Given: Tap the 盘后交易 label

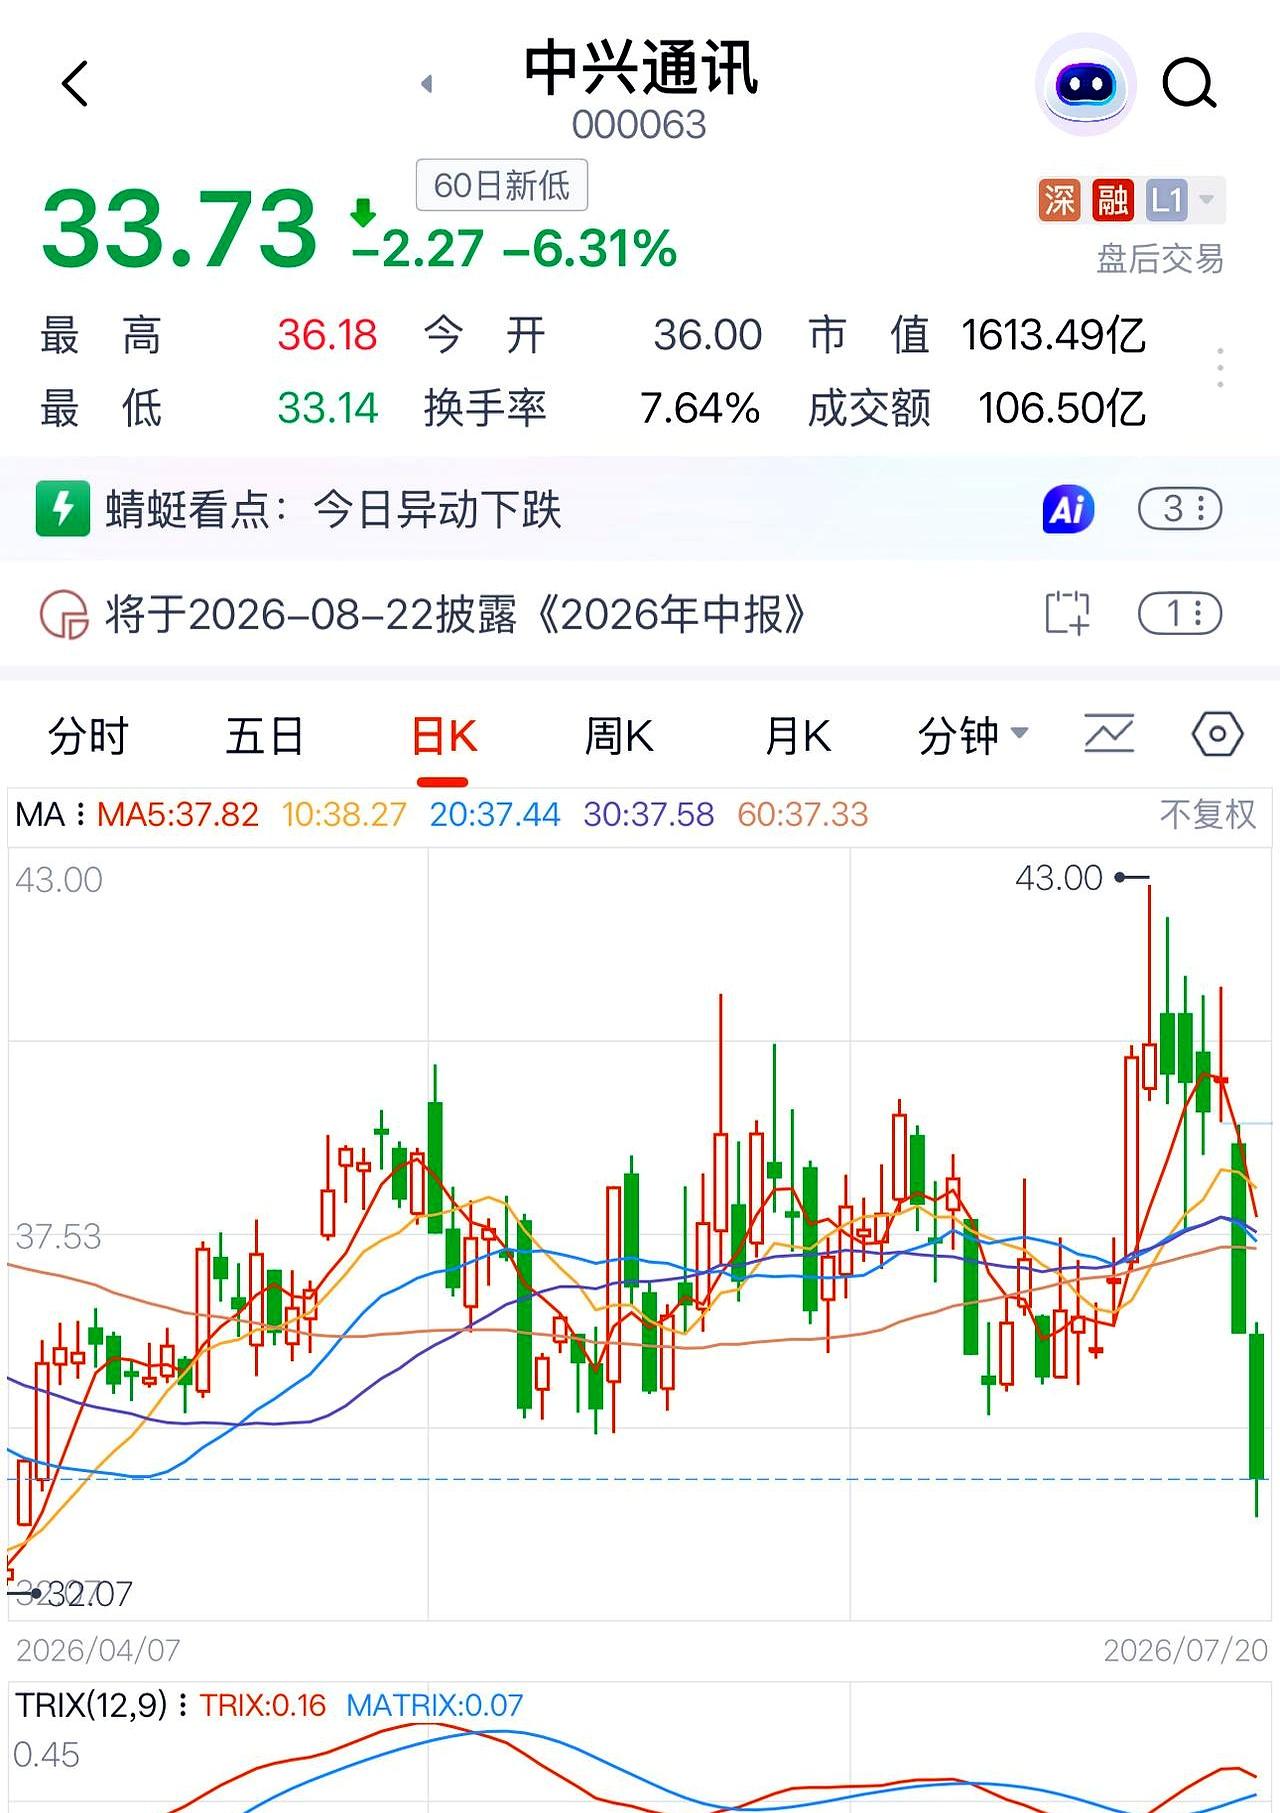Looking at the screenshot, I should (x=1160, y=259).
